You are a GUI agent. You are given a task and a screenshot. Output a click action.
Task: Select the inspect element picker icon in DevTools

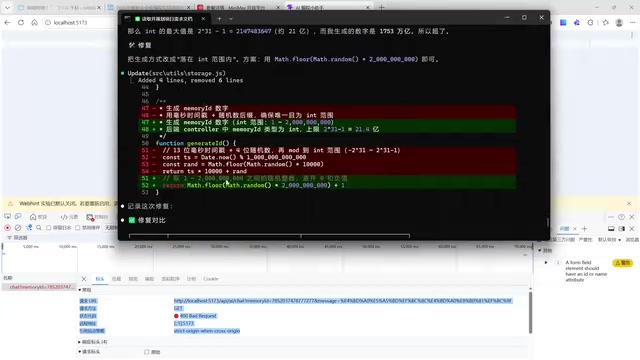[x=7, y=217]
